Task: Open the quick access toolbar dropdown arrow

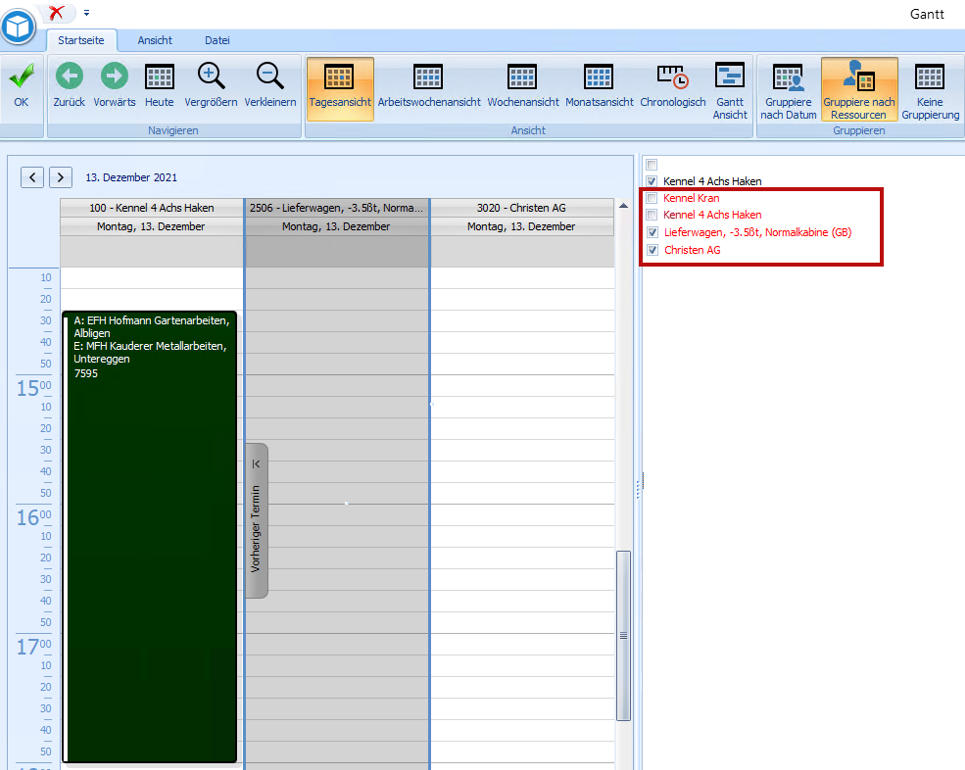Action: coord(86,13)
